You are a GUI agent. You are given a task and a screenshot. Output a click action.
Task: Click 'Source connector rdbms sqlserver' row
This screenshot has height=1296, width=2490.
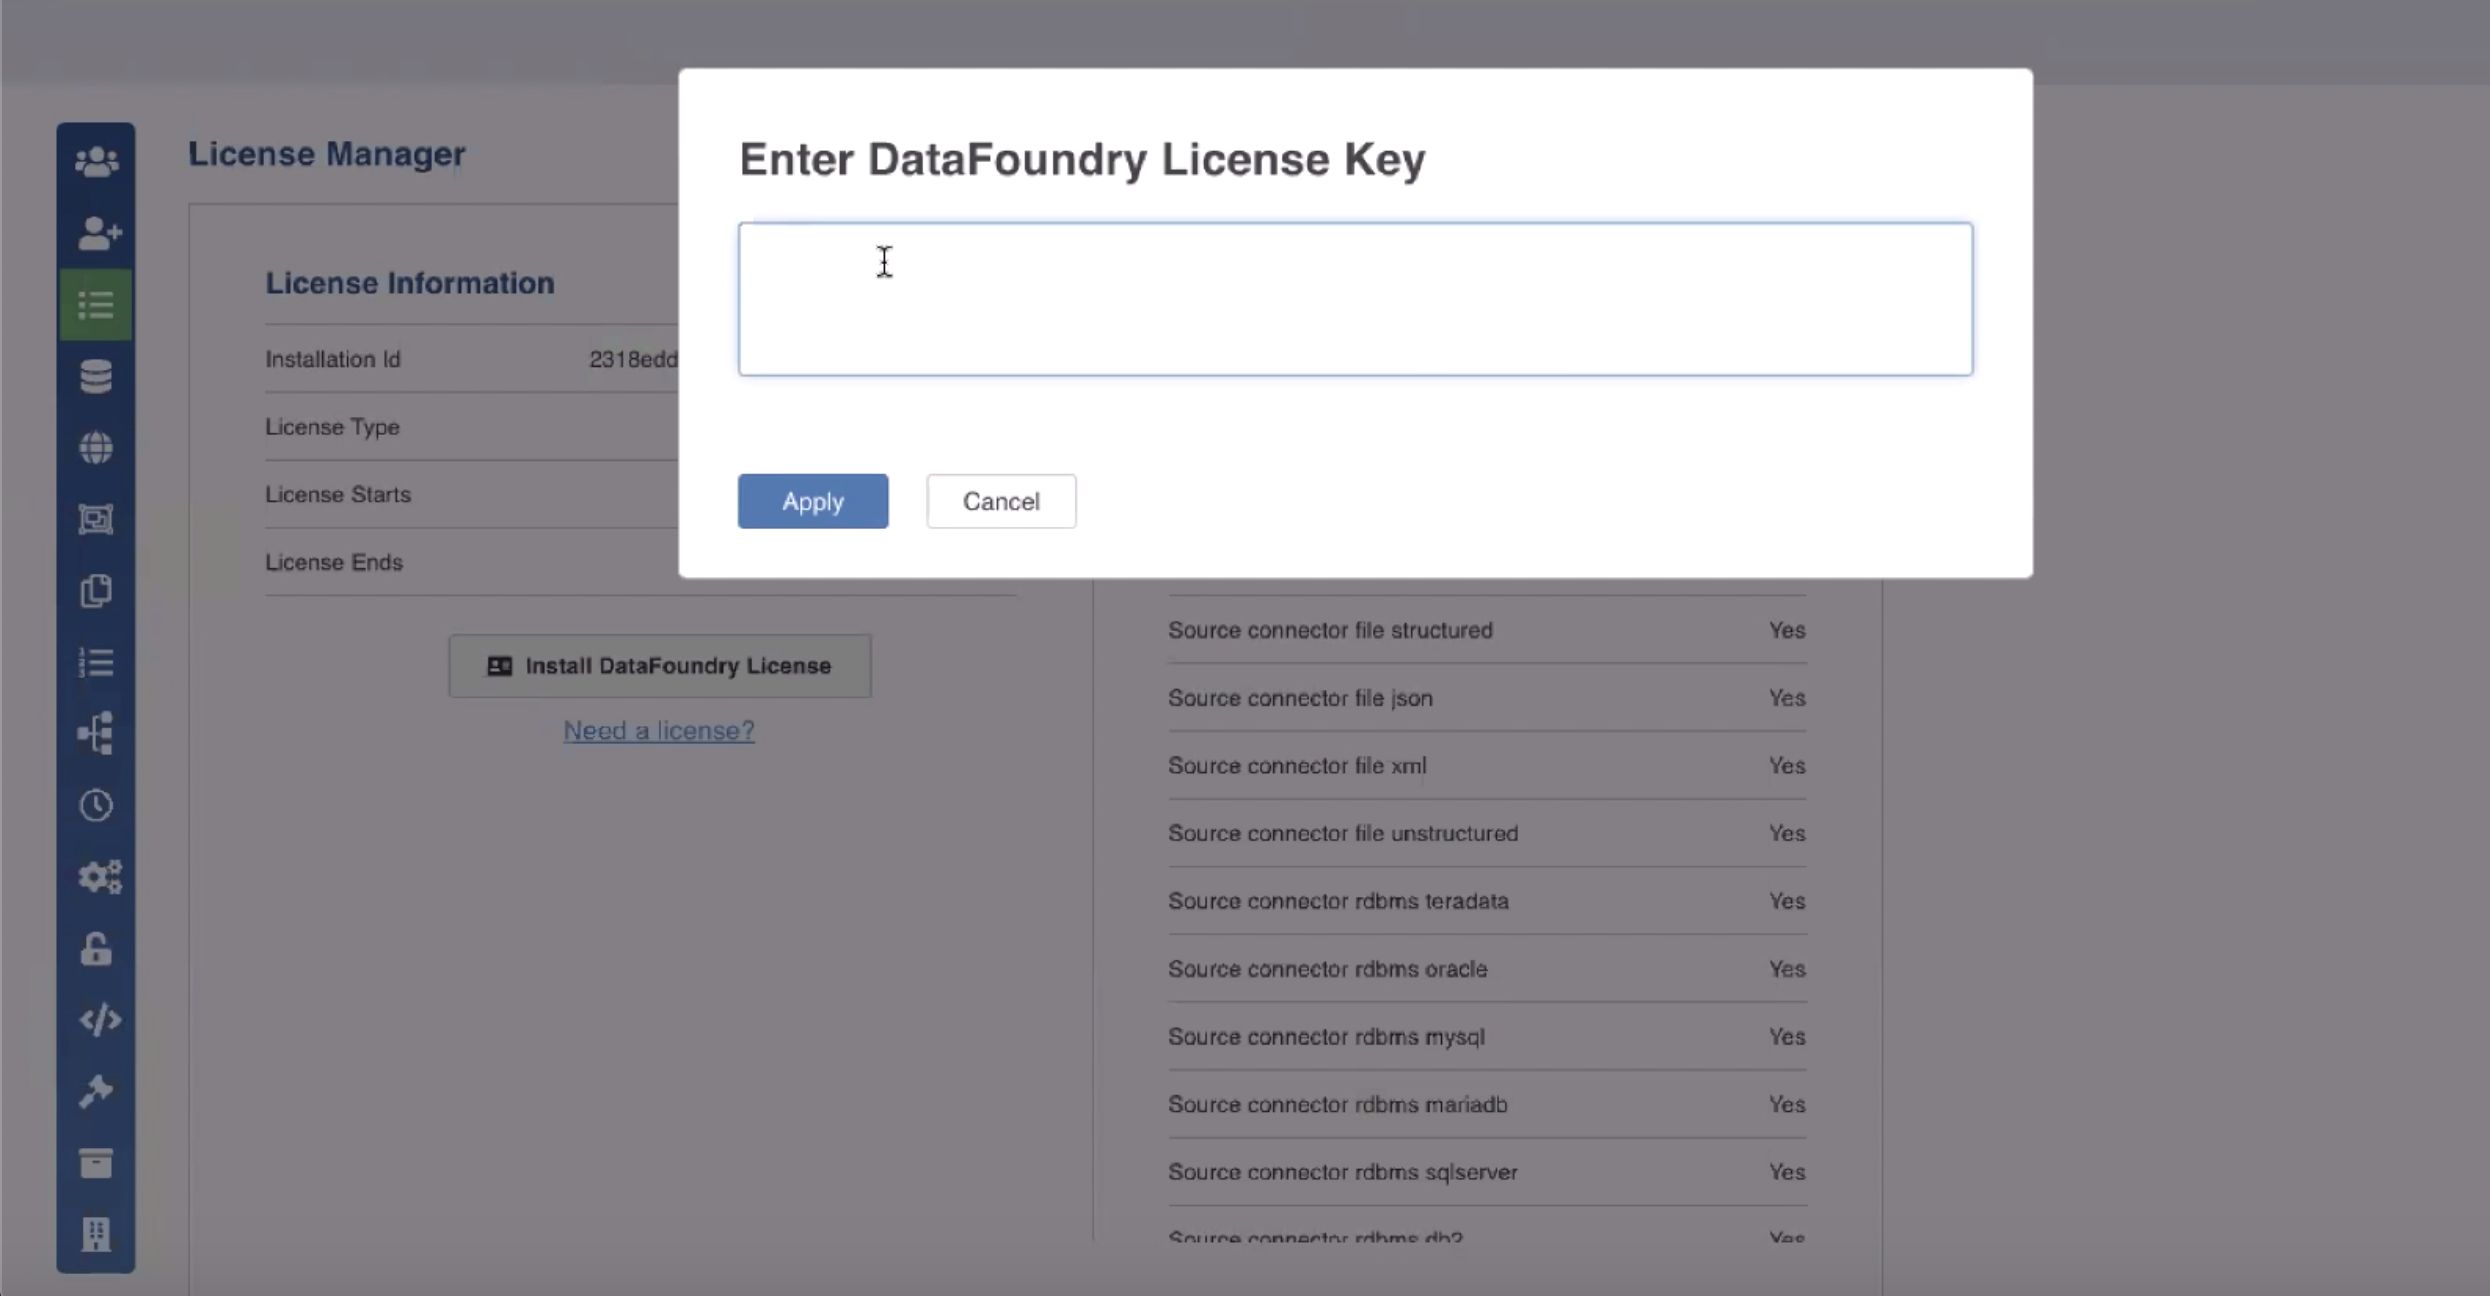point(1487,1172)
